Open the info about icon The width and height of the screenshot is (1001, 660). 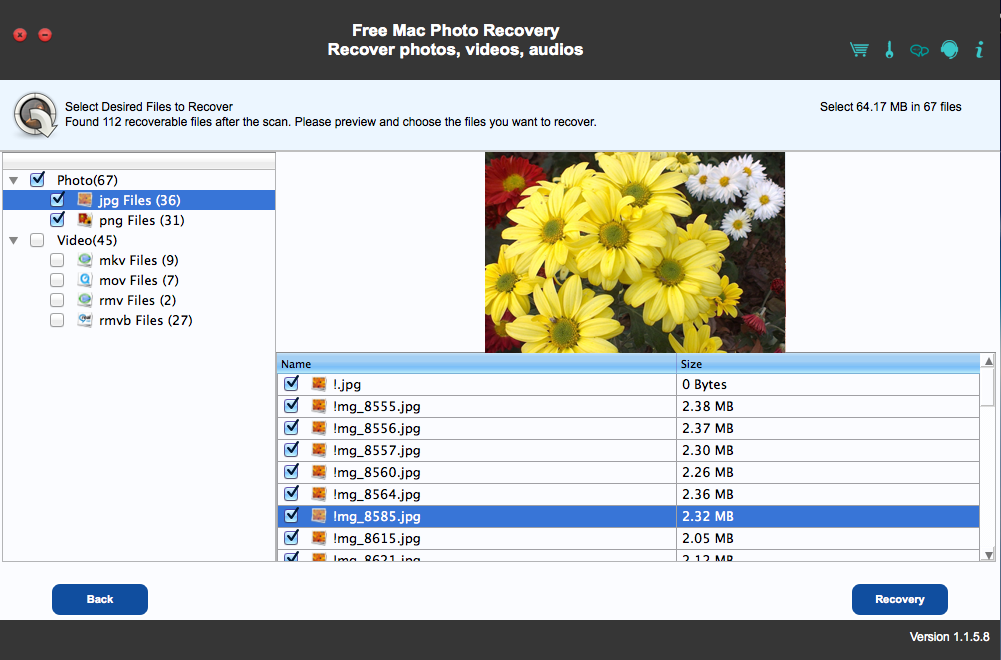click(979, 50)
